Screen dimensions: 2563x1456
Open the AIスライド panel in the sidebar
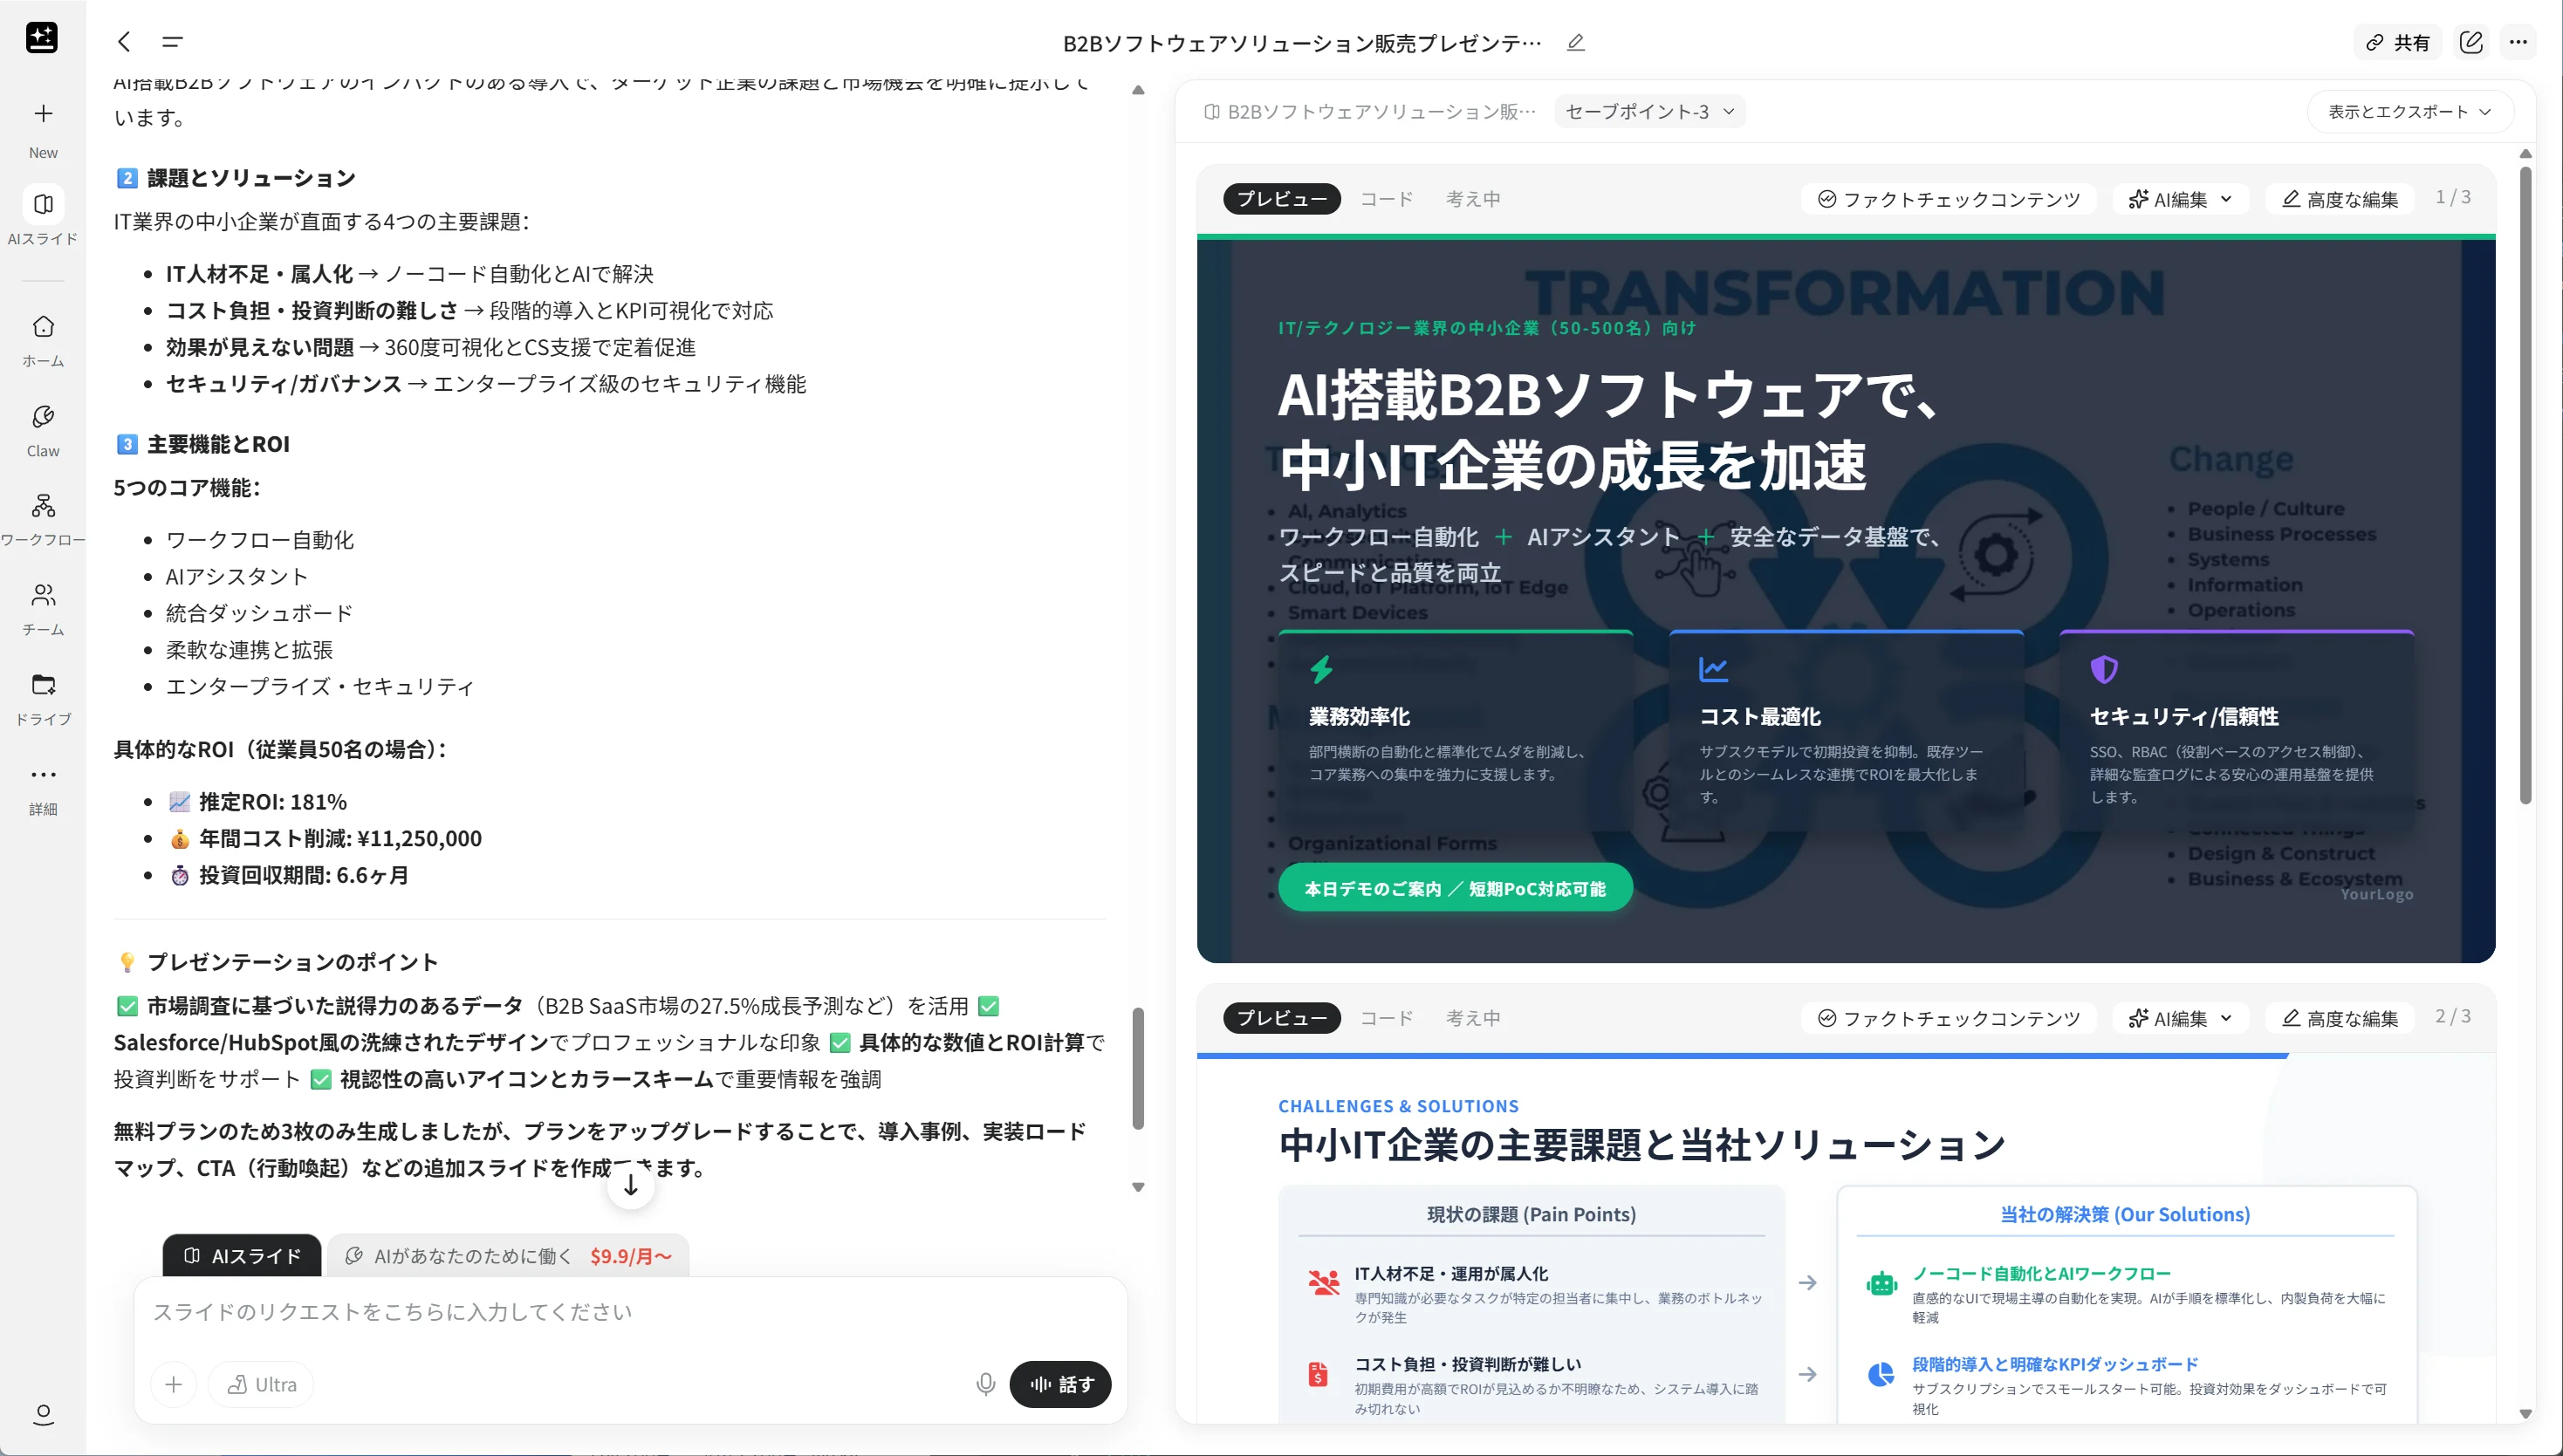click(x=42, y=215)
